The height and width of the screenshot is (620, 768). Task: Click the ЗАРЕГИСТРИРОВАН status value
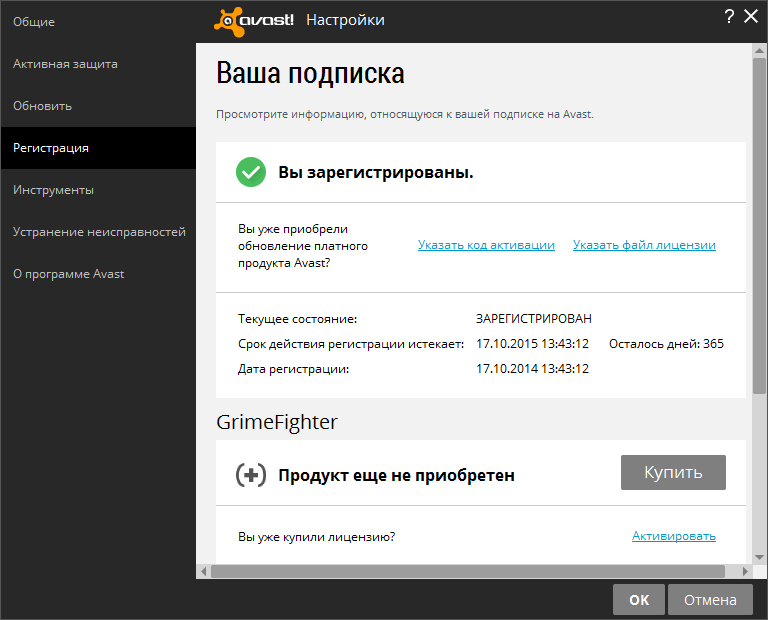click(533, 319)
